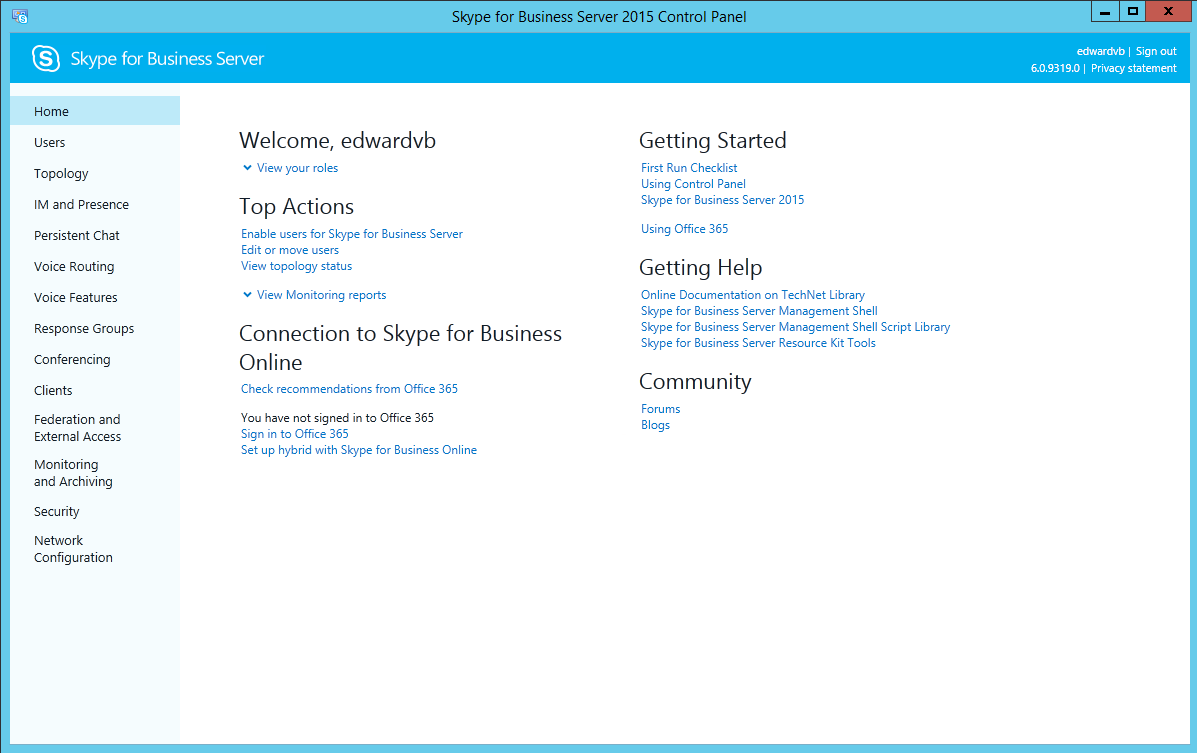Image resolution: width=1197 pixels, height=753 pixels.
Task: Click the version number 6.0.9319.0
Action: (x=1055, y=68)
